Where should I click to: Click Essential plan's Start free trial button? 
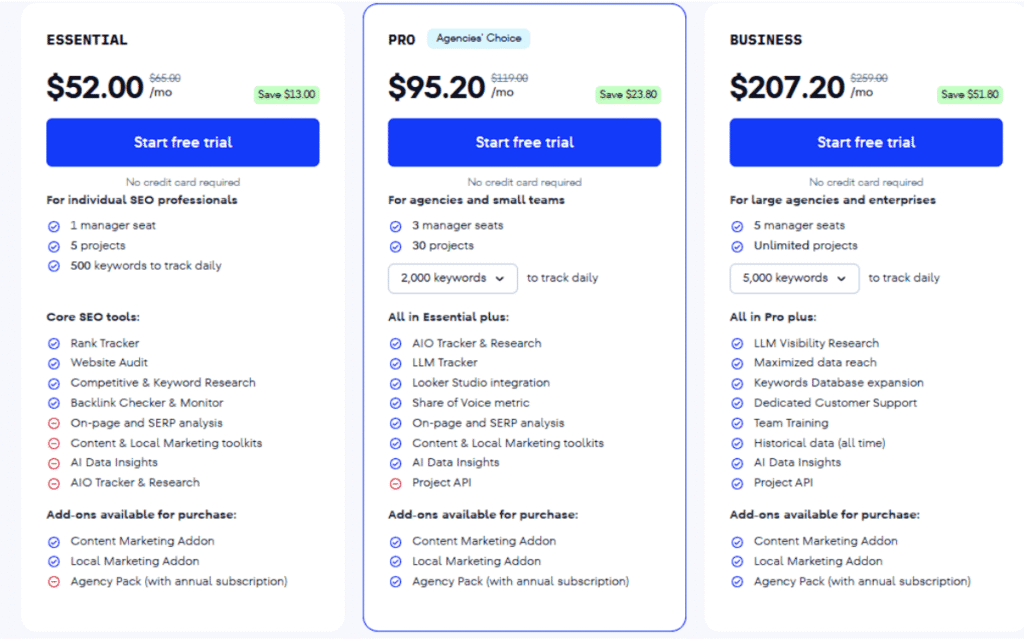(x=183, y=142)
